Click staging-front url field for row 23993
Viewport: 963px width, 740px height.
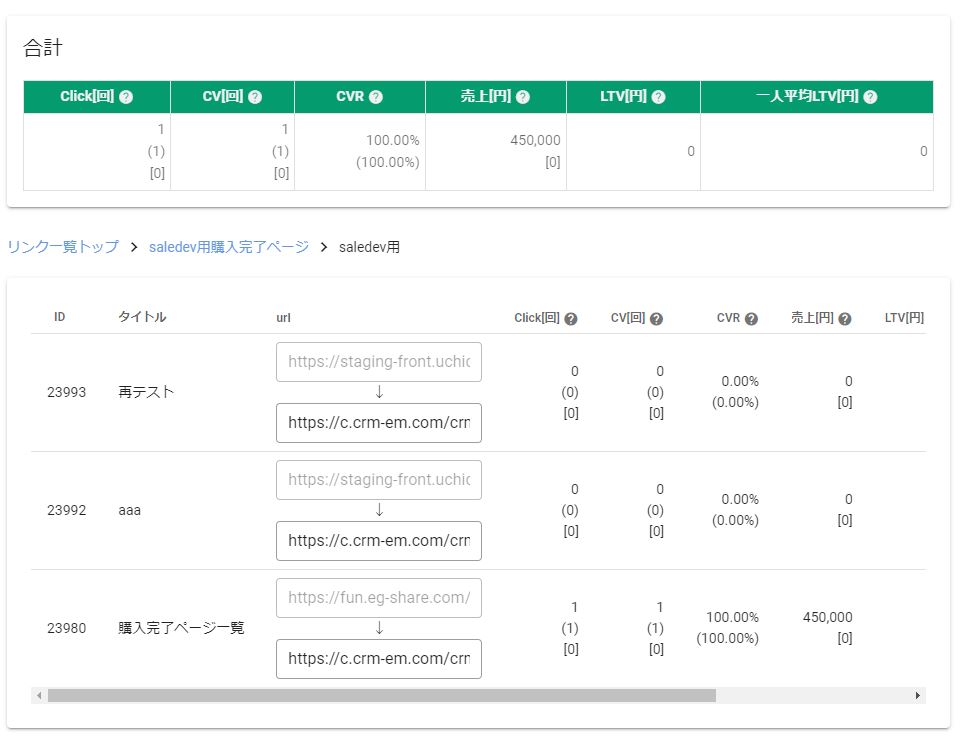(378, 362)
